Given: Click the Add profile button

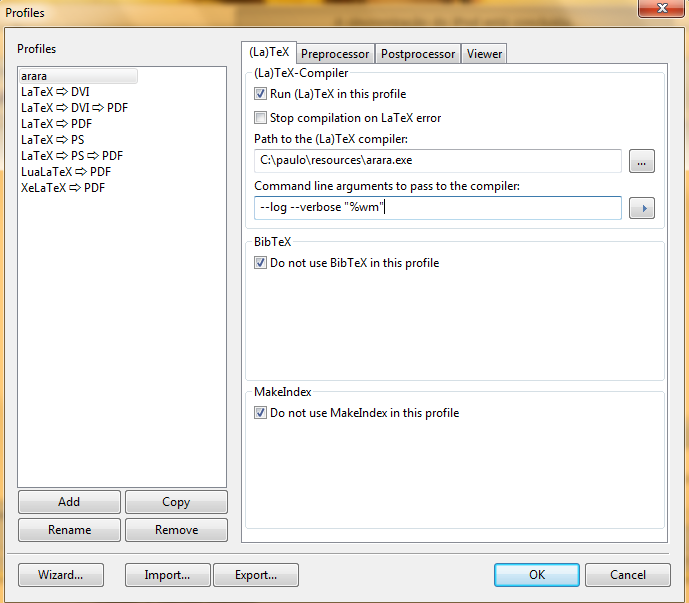Looking at the screenshot, I should tap(69, 502).
